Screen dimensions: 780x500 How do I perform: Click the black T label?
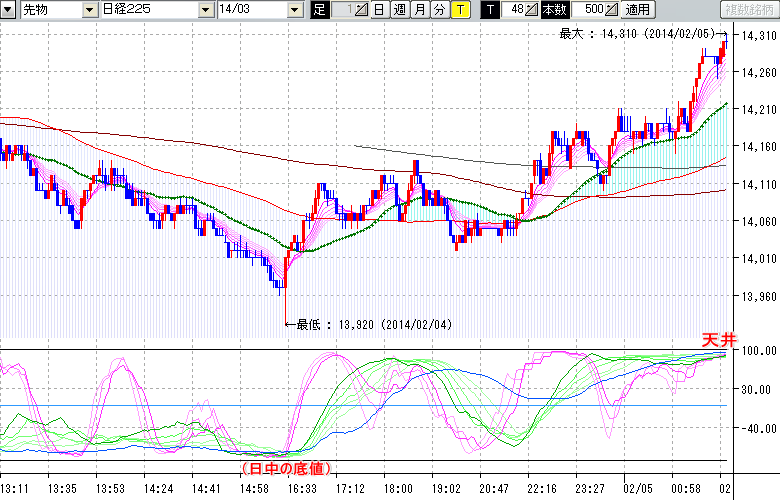pyautogui.click(x=489, y=9)
